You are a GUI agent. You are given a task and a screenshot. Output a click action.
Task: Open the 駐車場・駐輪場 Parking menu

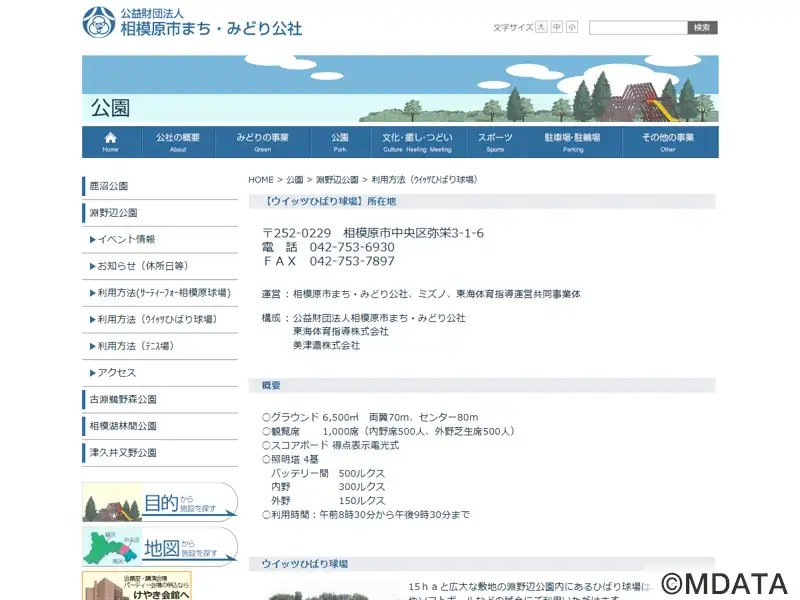pos(572,142)
